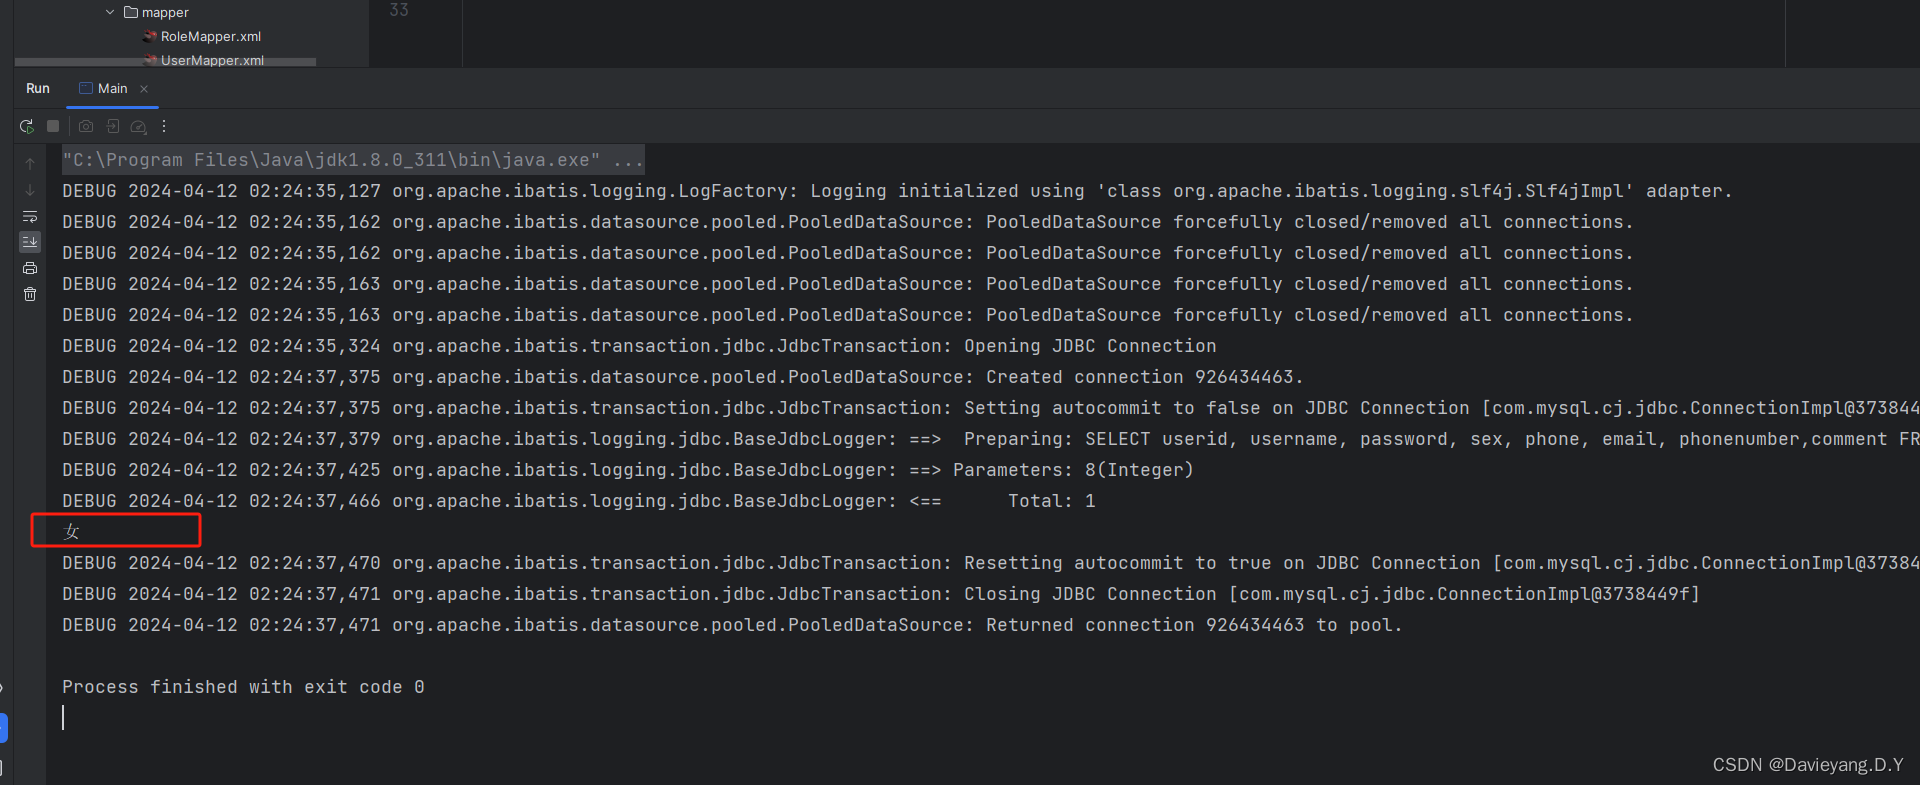This screenshot has height=785, width=1920.
Task: Click the 'Total: 1' log line
Action: [579, 501]
